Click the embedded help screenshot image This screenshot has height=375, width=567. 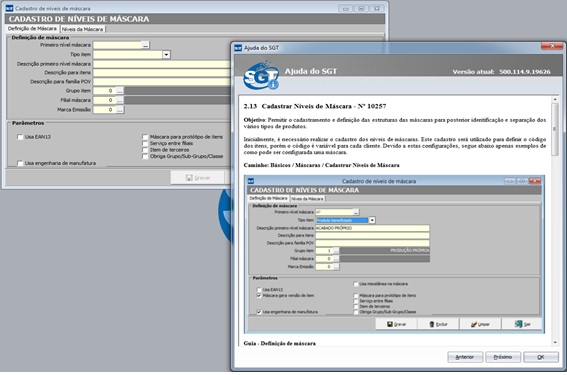[x=395, y=255]
